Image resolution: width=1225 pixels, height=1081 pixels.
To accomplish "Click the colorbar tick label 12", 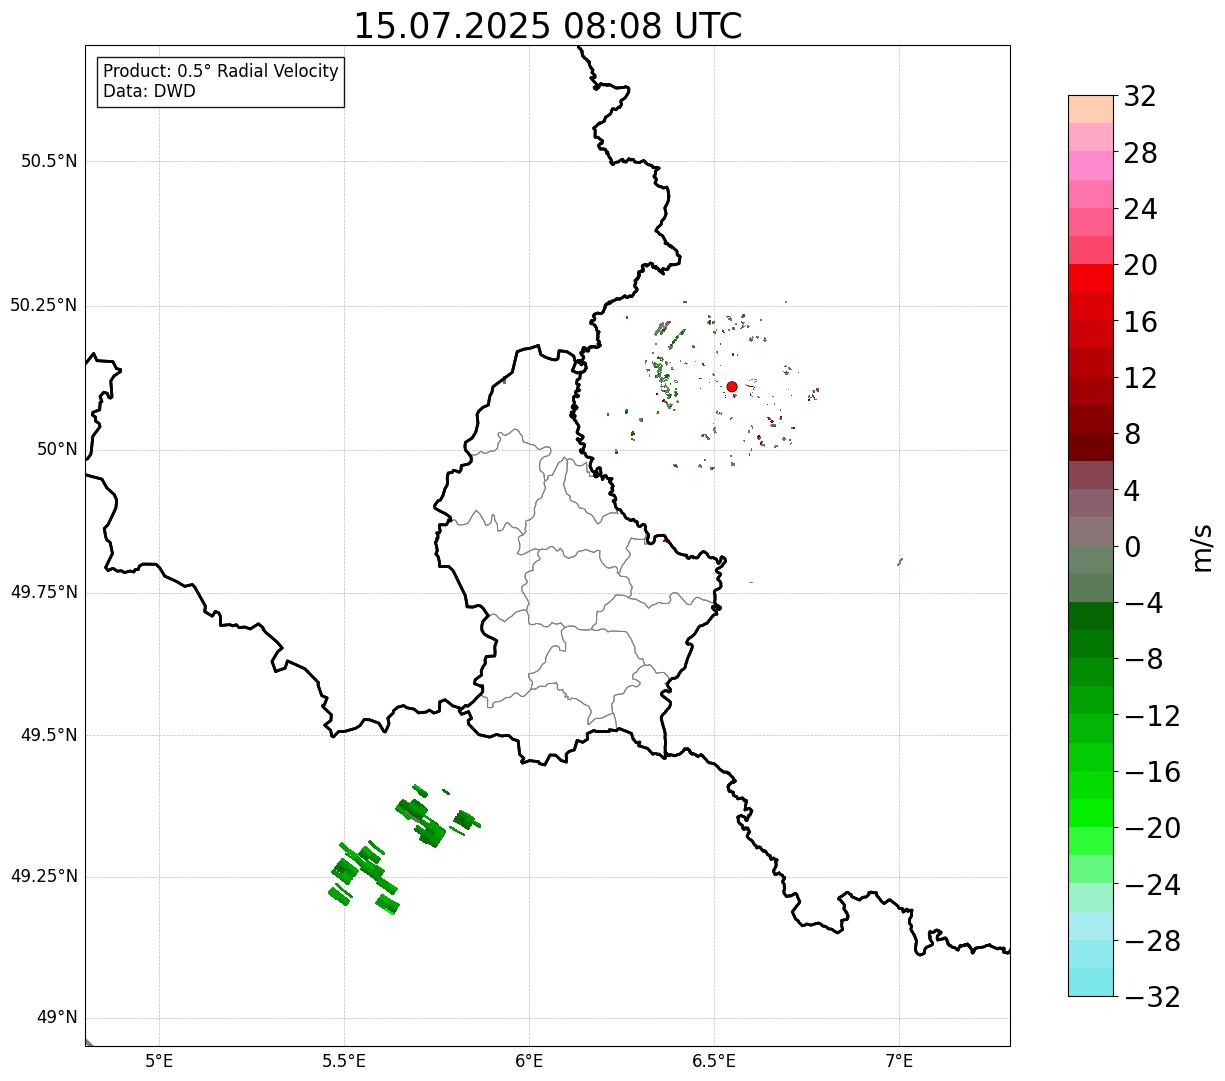I will 1140,379.
